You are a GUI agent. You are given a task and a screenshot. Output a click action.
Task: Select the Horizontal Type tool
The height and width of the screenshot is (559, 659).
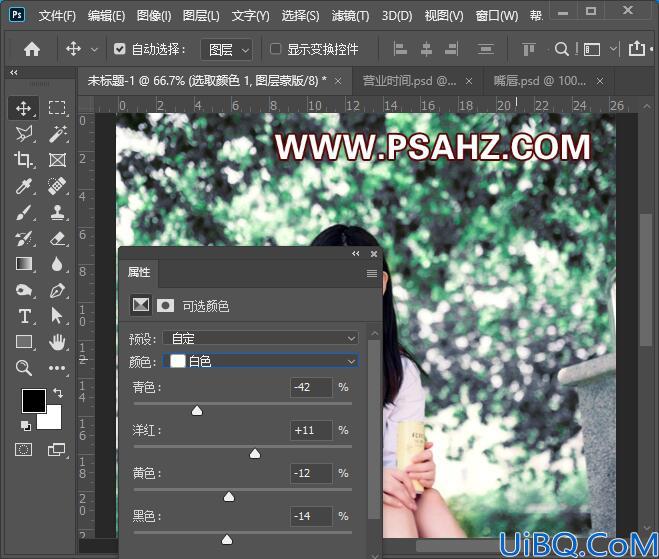[24, 316]
